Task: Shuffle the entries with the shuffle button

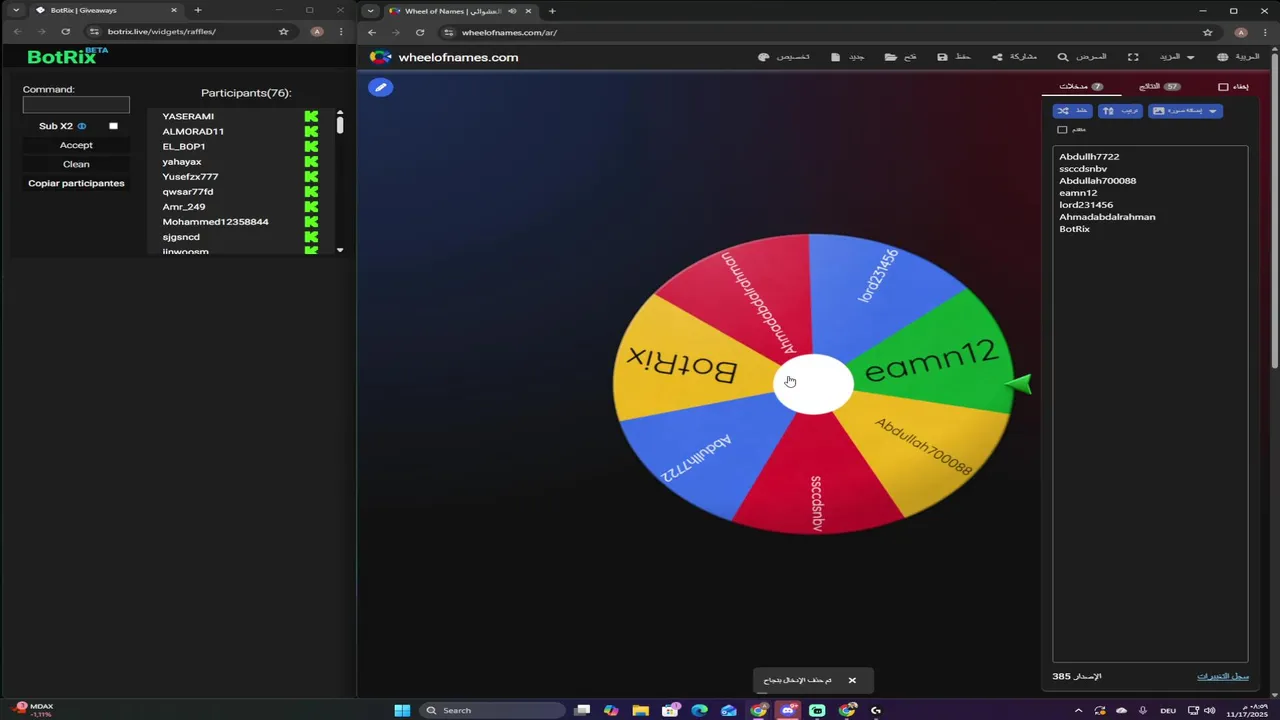Action: (x=1072, y=111)
